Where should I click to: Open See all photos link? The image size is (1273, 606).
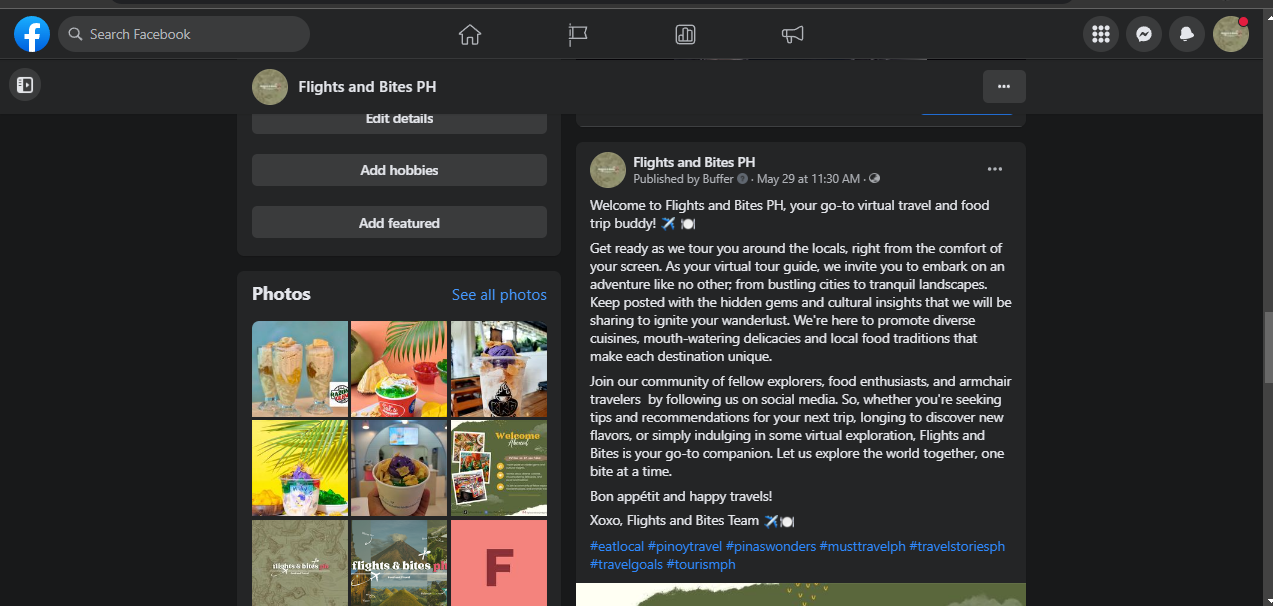pyautogui.click(x=499, y=295)
